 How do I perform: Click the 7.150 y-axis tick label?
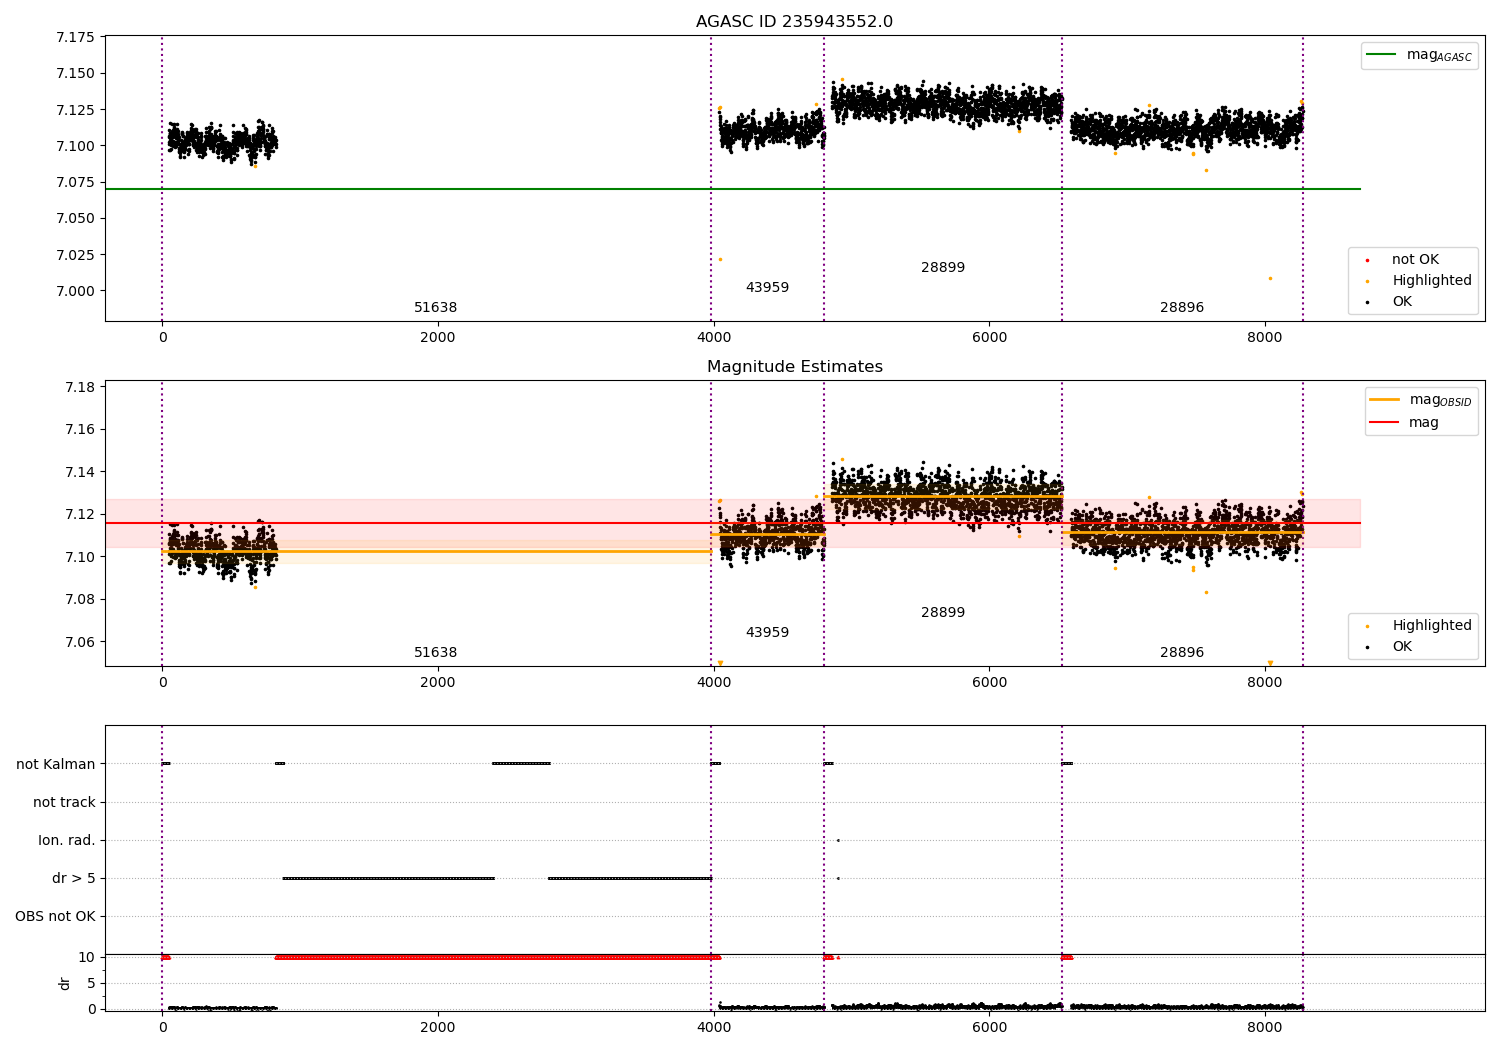click(x=75, y=73)
